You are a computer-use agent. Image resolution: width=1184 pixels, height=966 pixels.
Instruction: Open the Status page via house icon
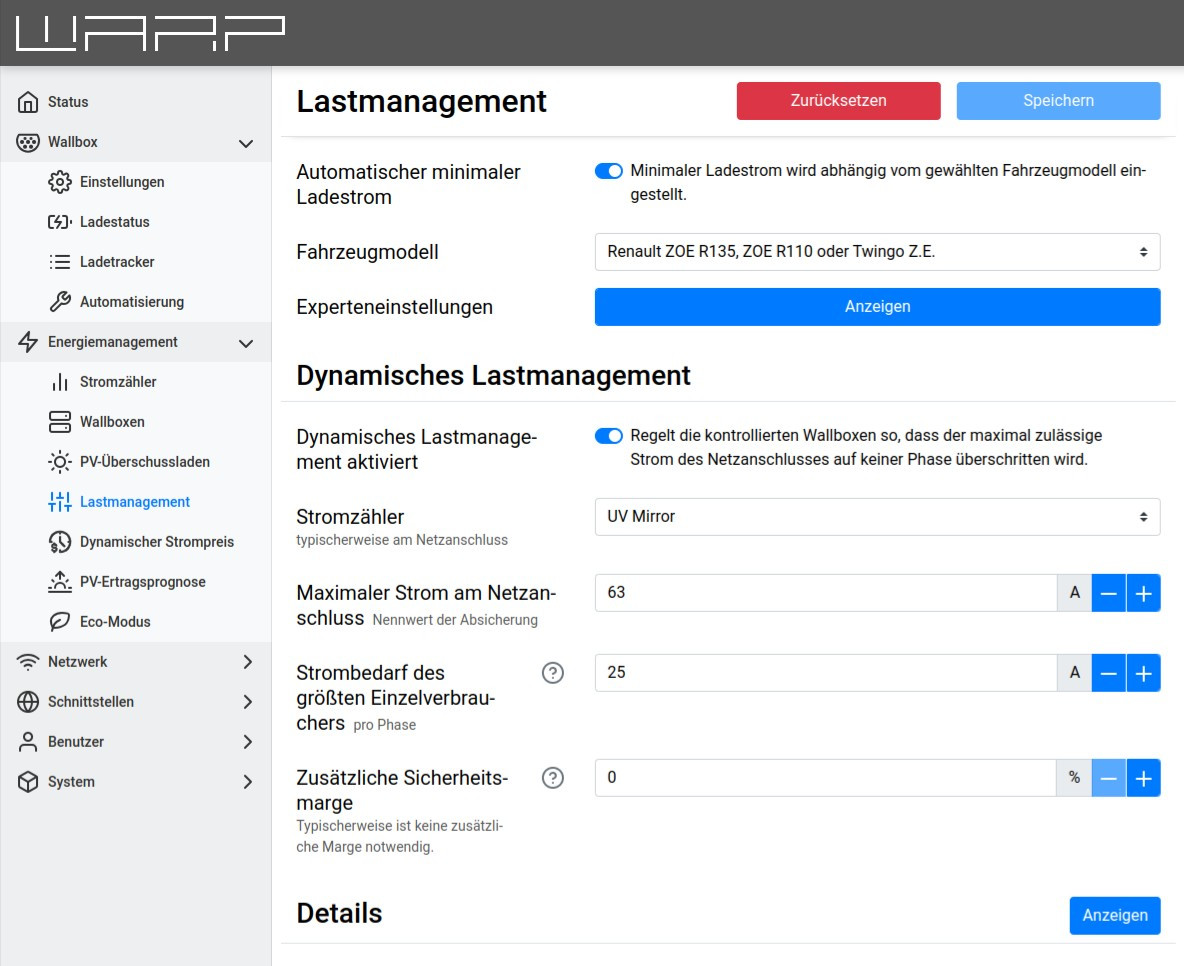(29, 102)
